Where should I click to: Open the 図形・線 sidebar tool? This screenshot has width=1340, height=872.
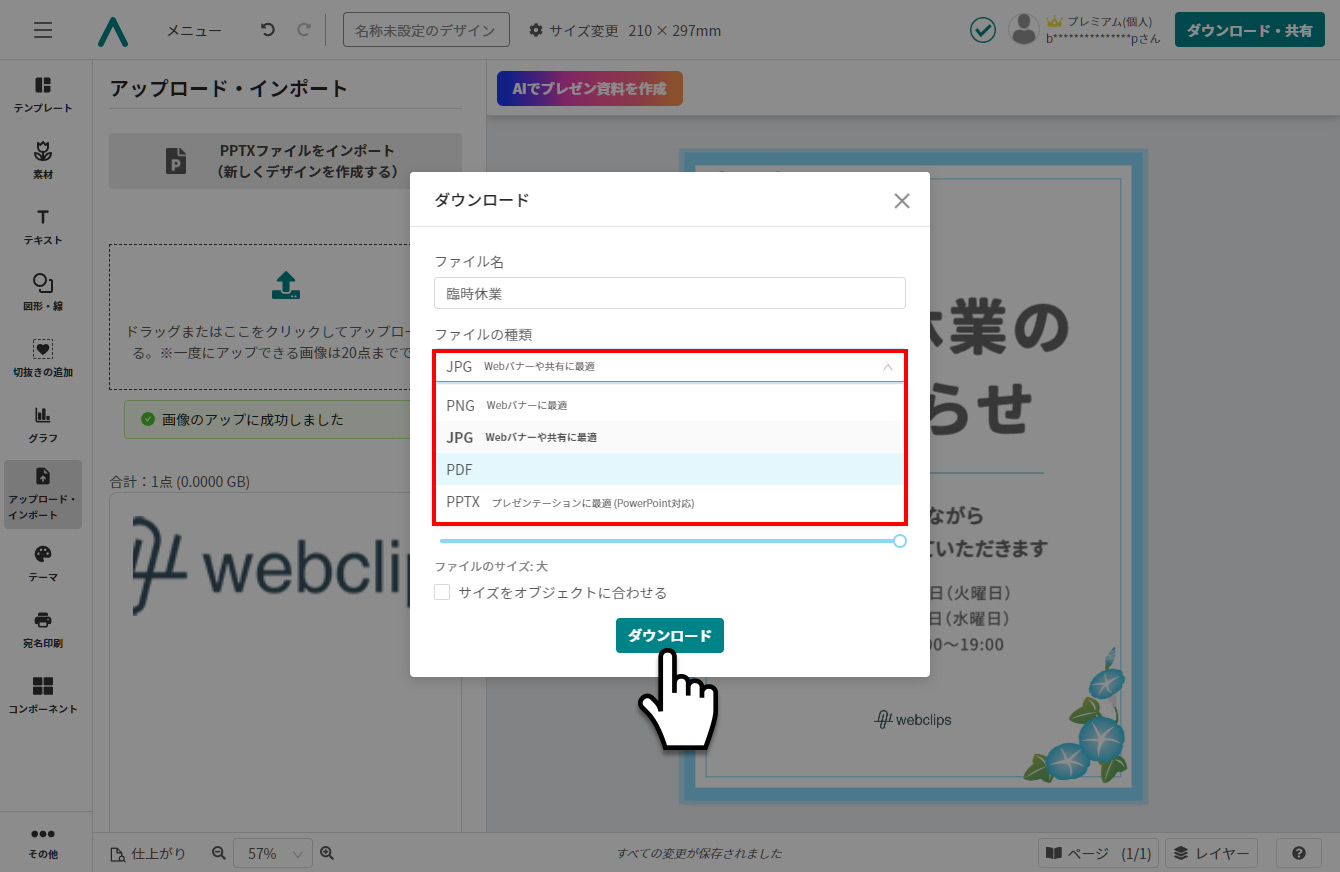click(43, 292)
